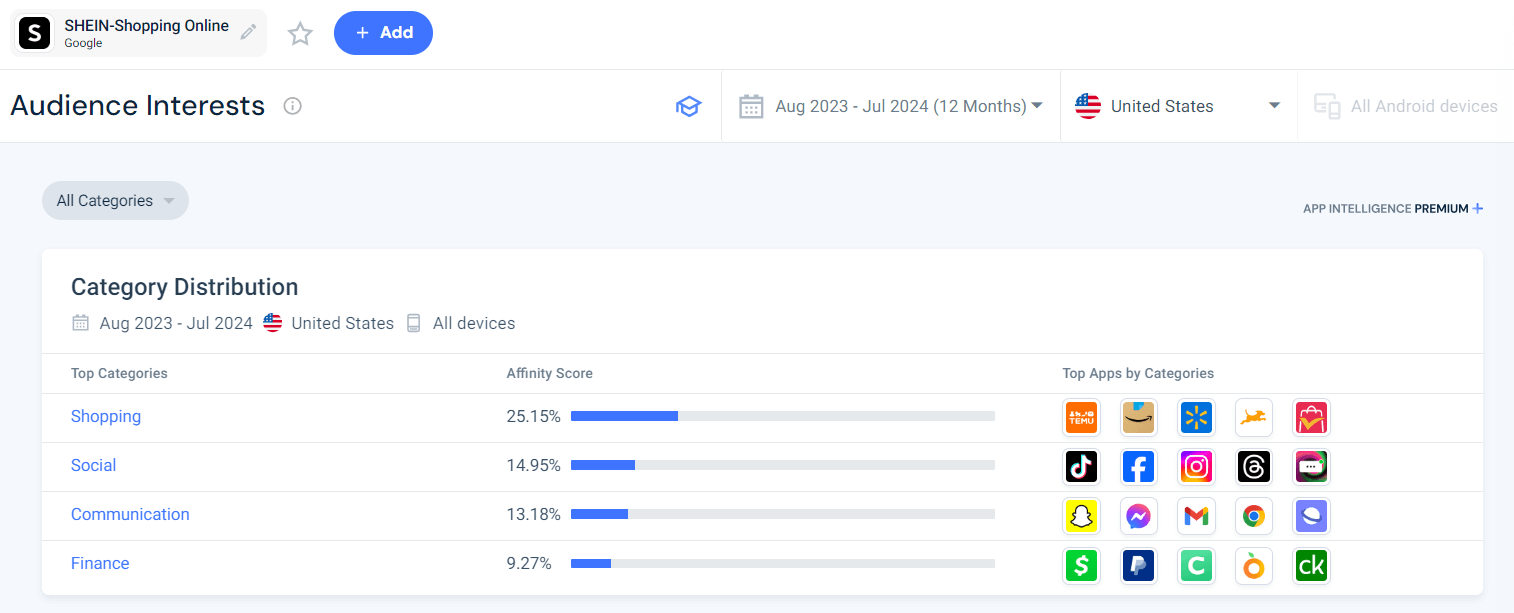Click the Walmart icon in Shopping row
This screenshot has height=613, width=1514.
pyautogui.click(x=1196, y=417)
